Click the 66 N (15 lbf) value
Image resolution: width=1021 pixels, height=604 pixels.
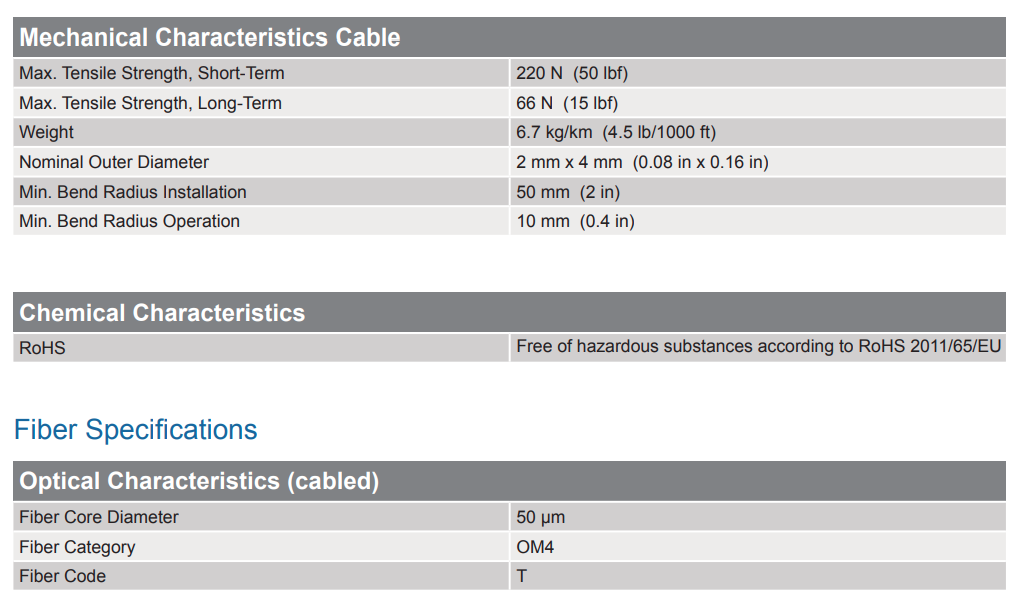[x=567, y=103]
